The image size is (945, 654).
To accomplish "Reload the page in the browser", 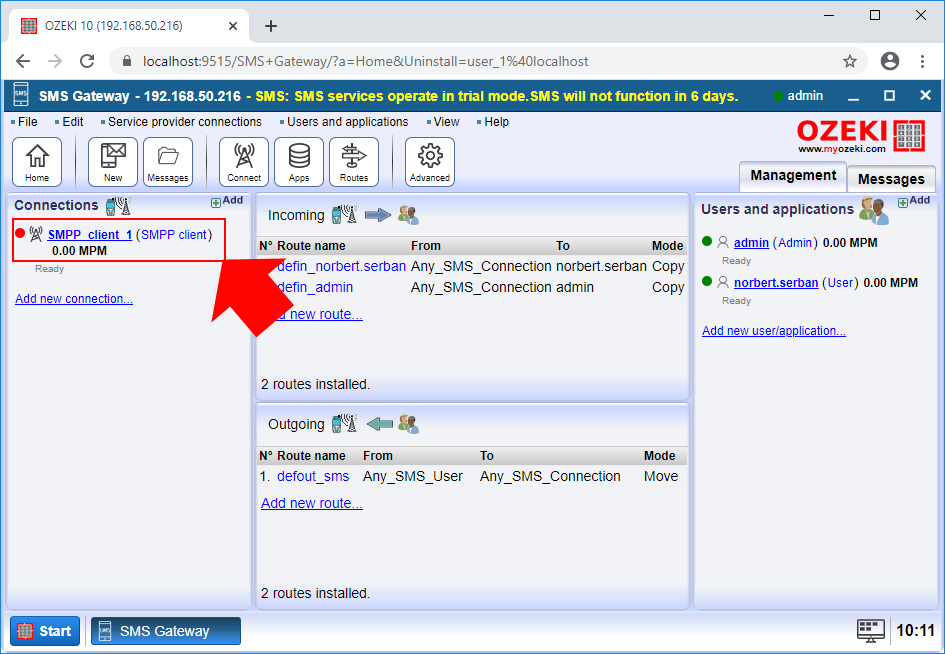I will click(87, 61).
